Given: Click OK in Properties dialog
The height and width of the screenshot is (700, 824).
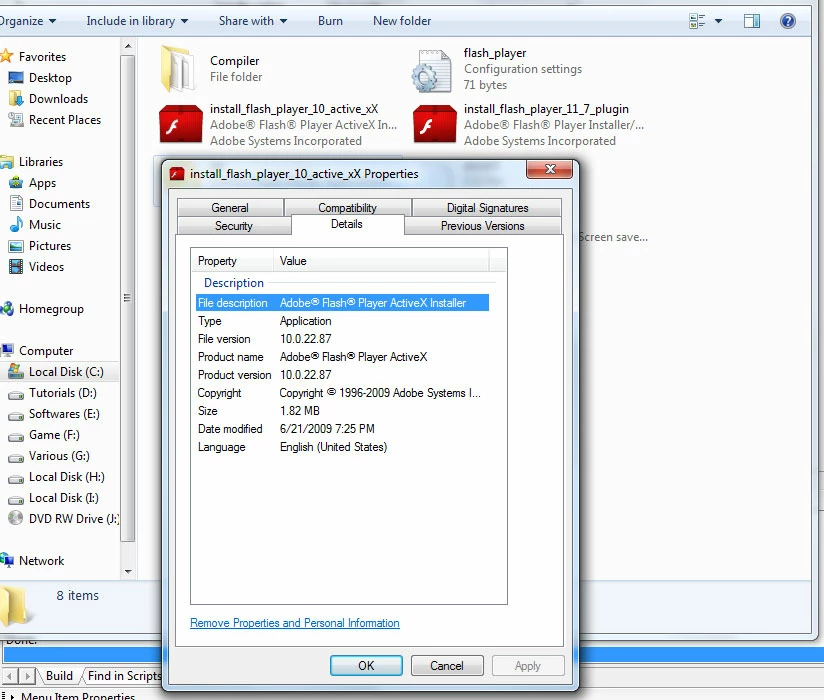Looking at the screenshot, I should [x=366, y=665].
